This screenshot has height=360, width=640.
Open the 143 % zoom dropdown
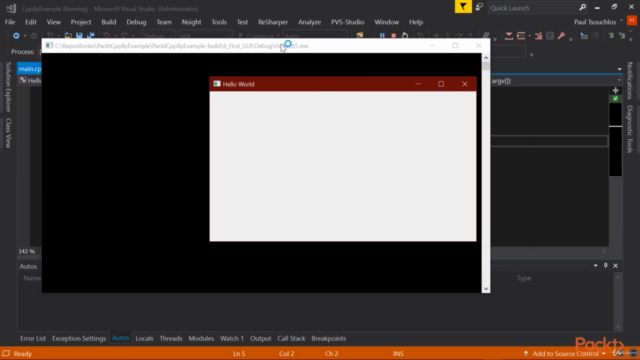(x=29, y=251)
